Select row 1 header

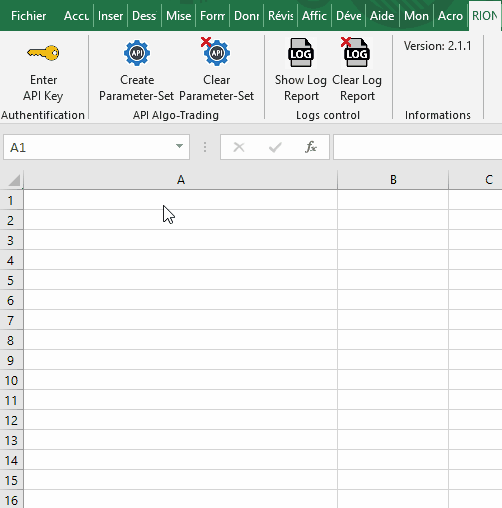click(x=11, y=200)
